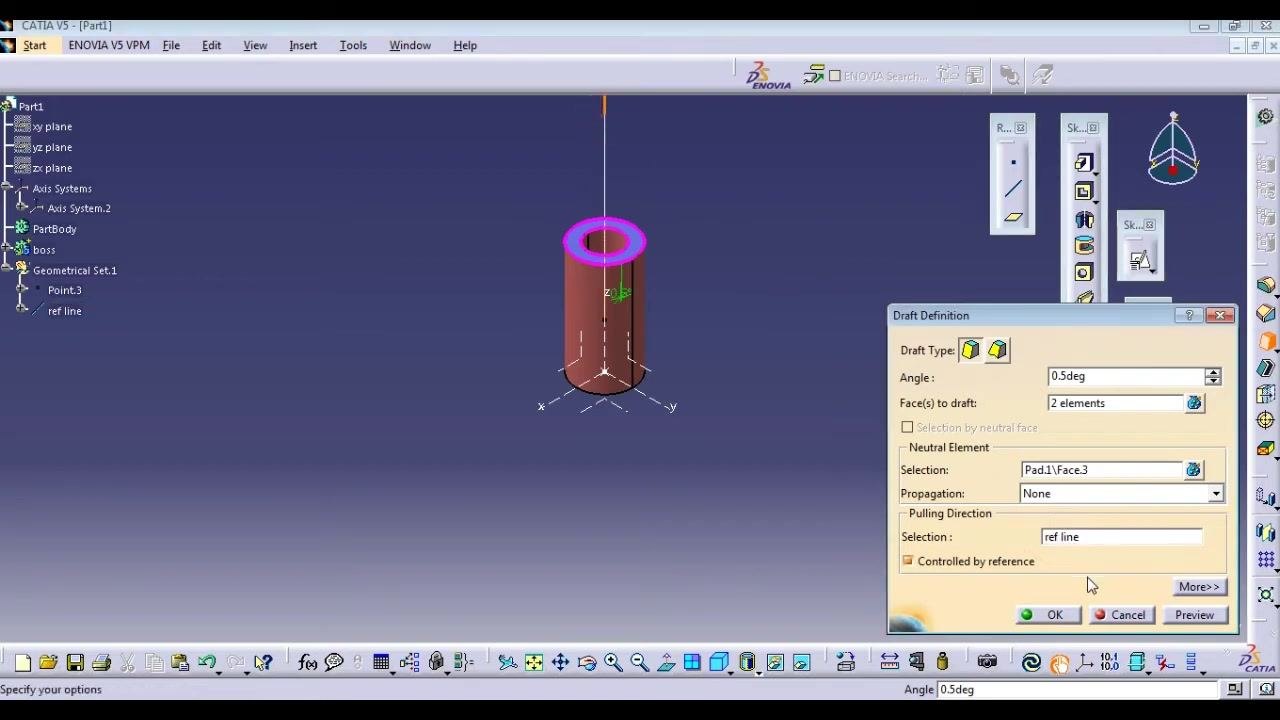
Task: Select the constant angle Draft Type icon
Action: (x=970, y=350)
